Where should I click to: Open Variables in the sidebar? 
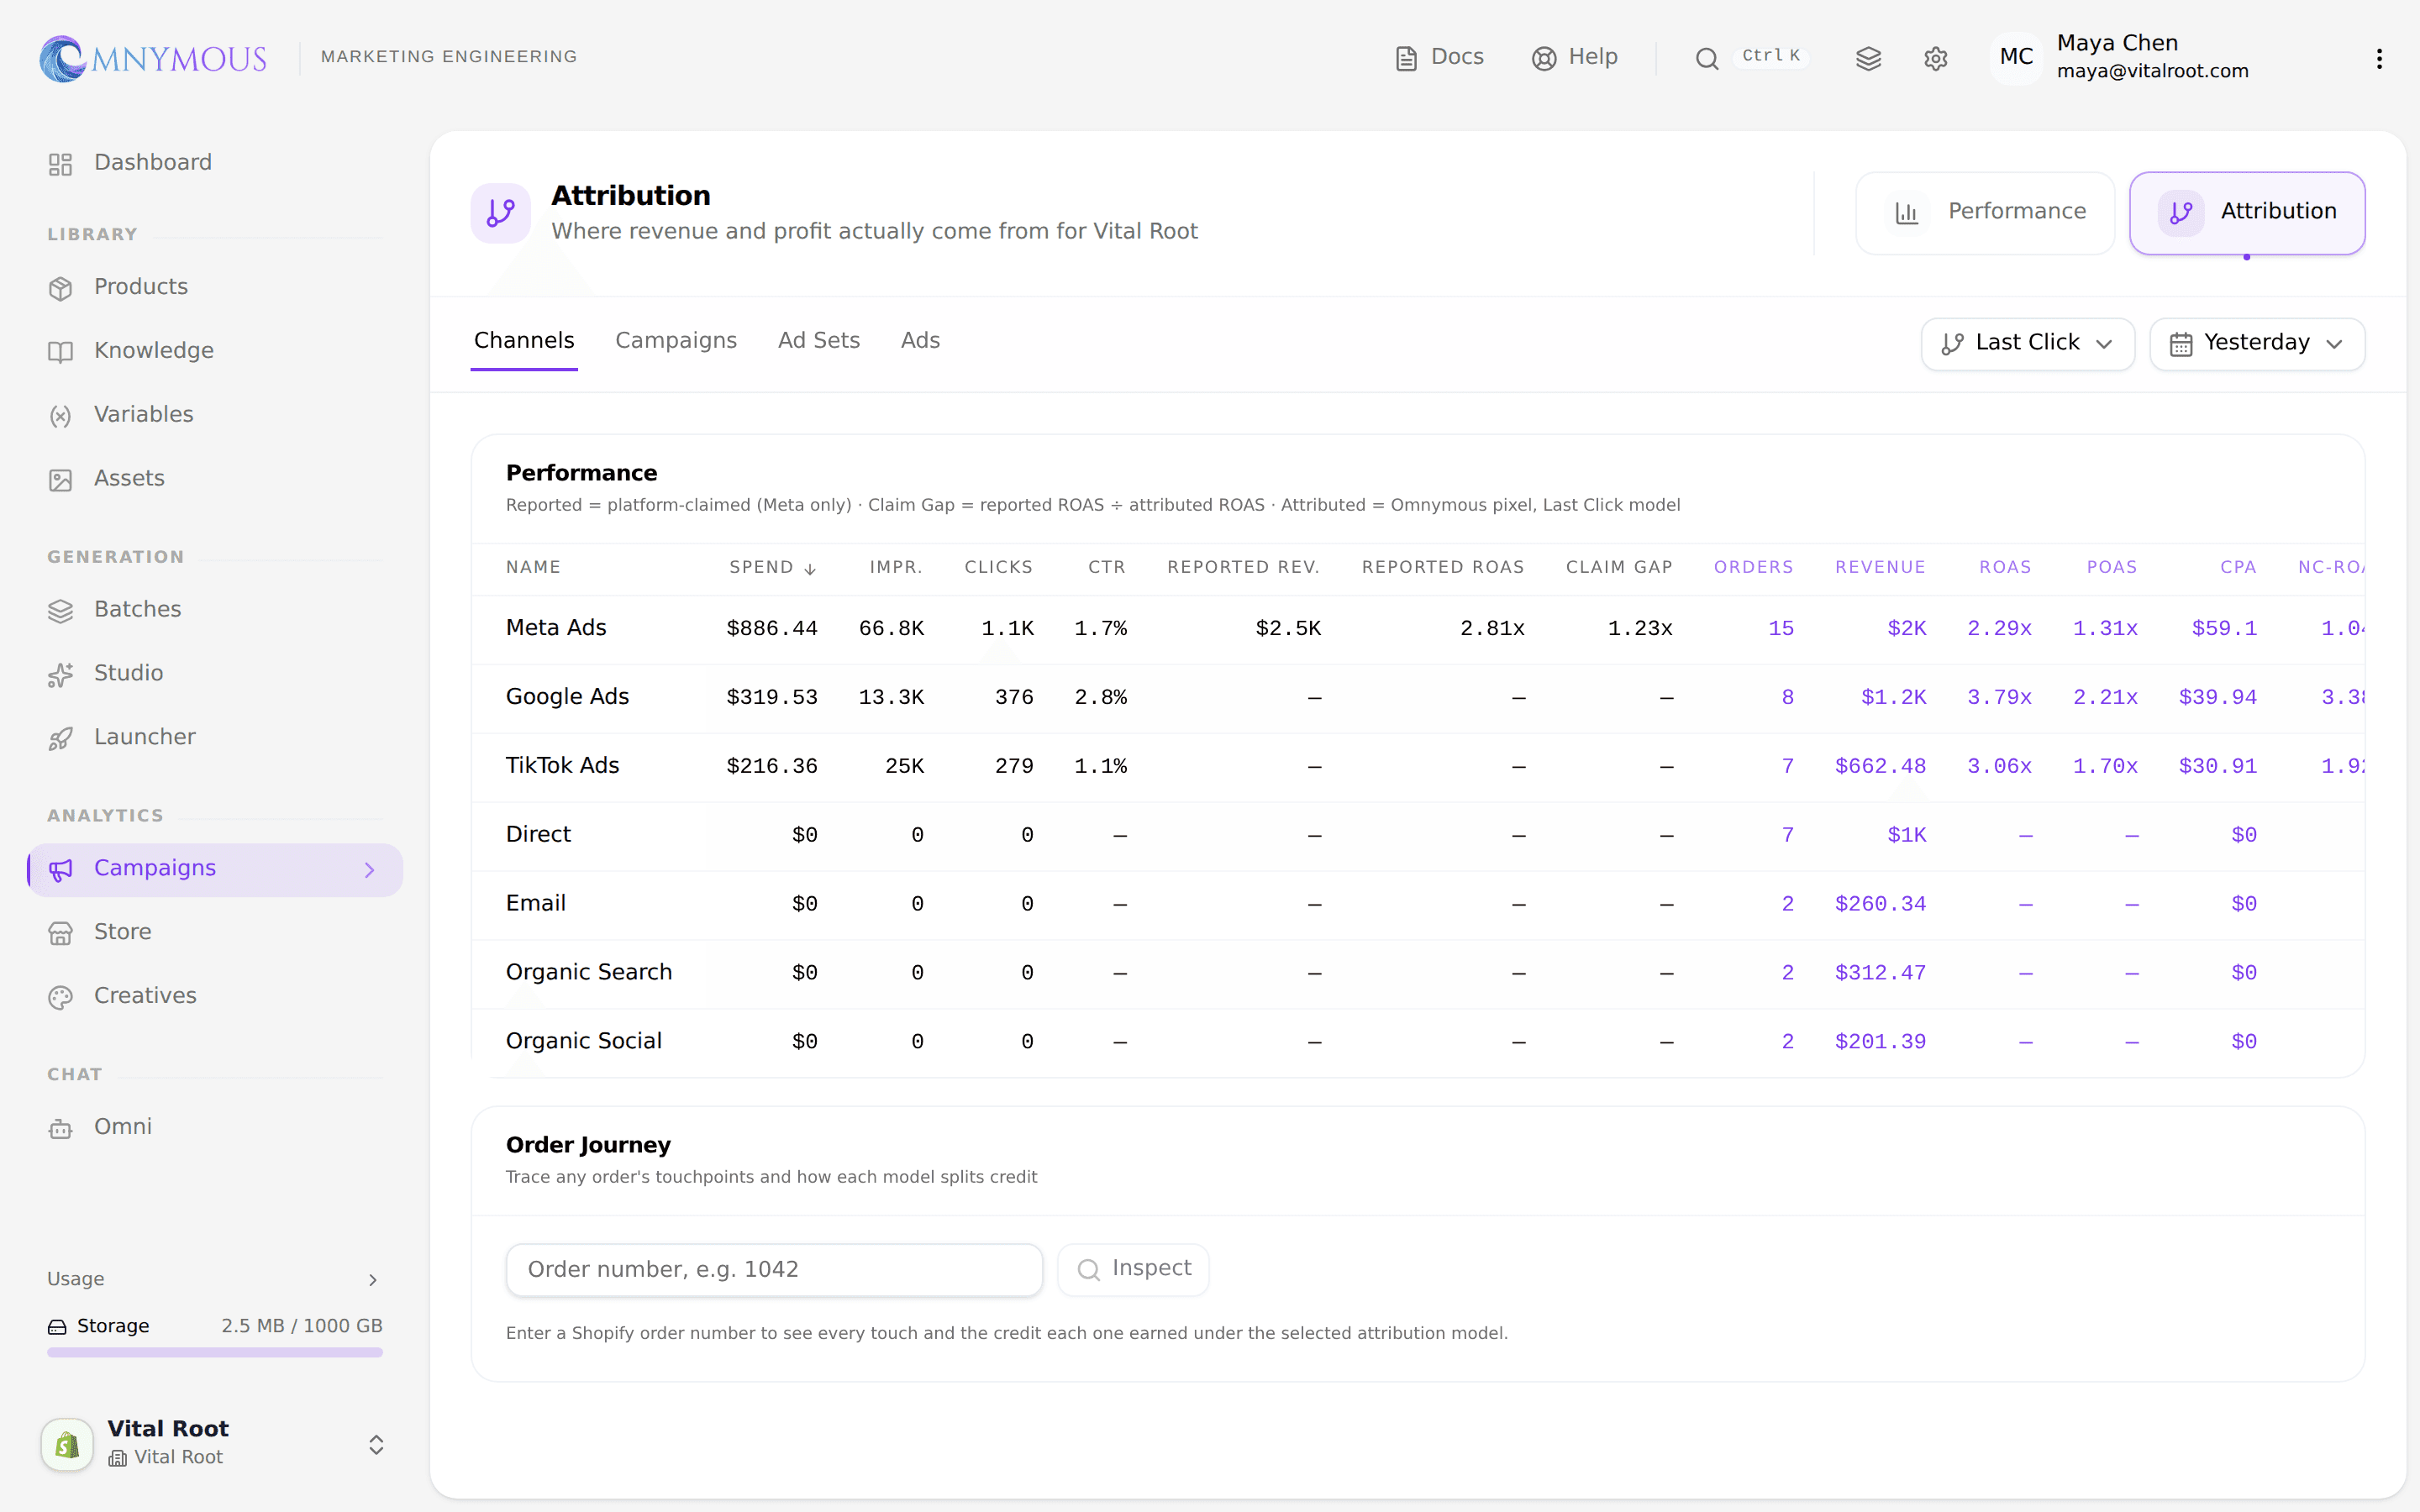point(214,415)
